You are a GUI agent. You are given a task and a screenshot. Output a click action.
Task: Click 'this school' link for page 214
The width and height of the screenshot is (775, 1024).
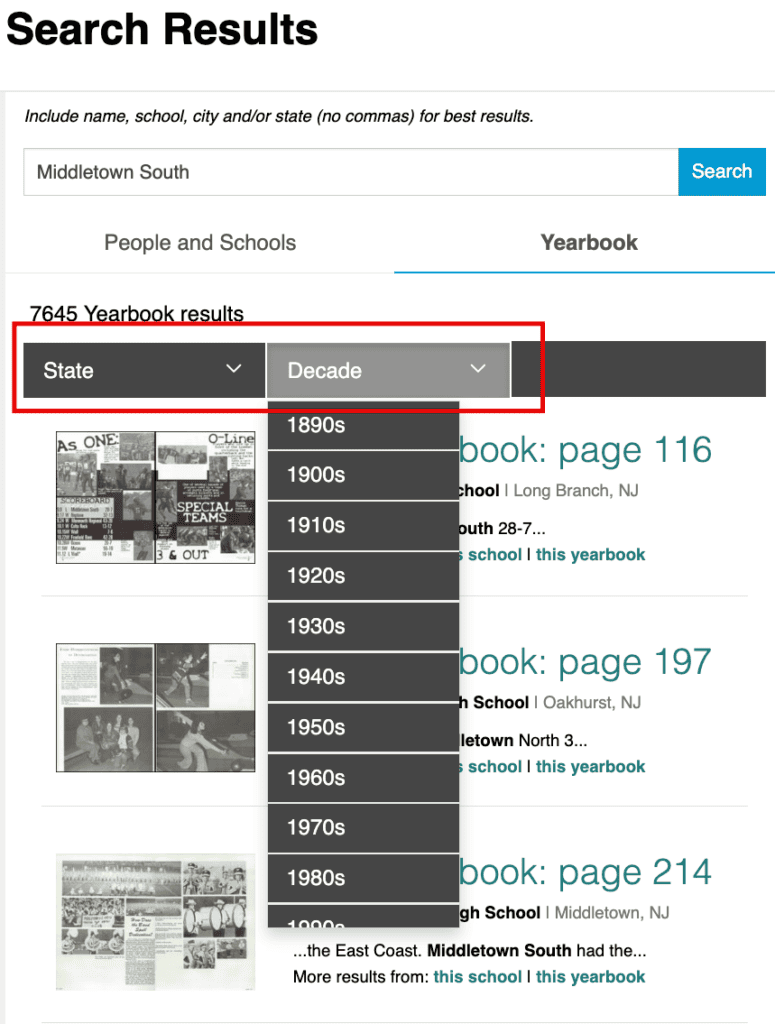click(x=477, y=977)
